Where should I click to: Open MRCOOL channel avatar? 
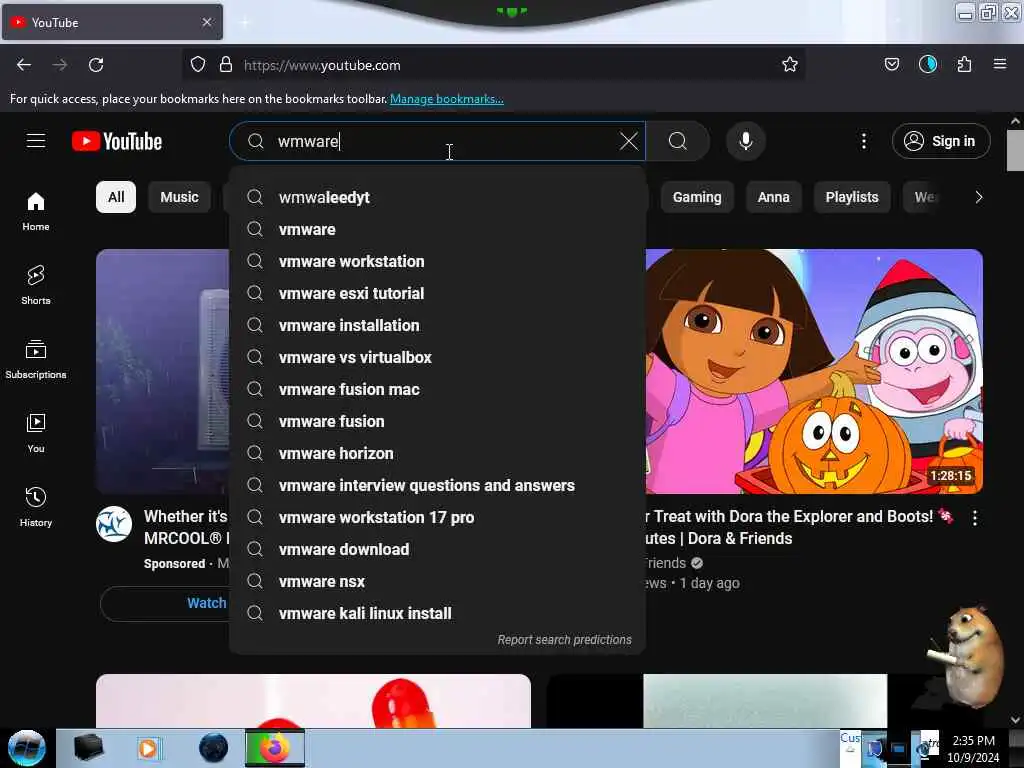[x=114, y=524]
